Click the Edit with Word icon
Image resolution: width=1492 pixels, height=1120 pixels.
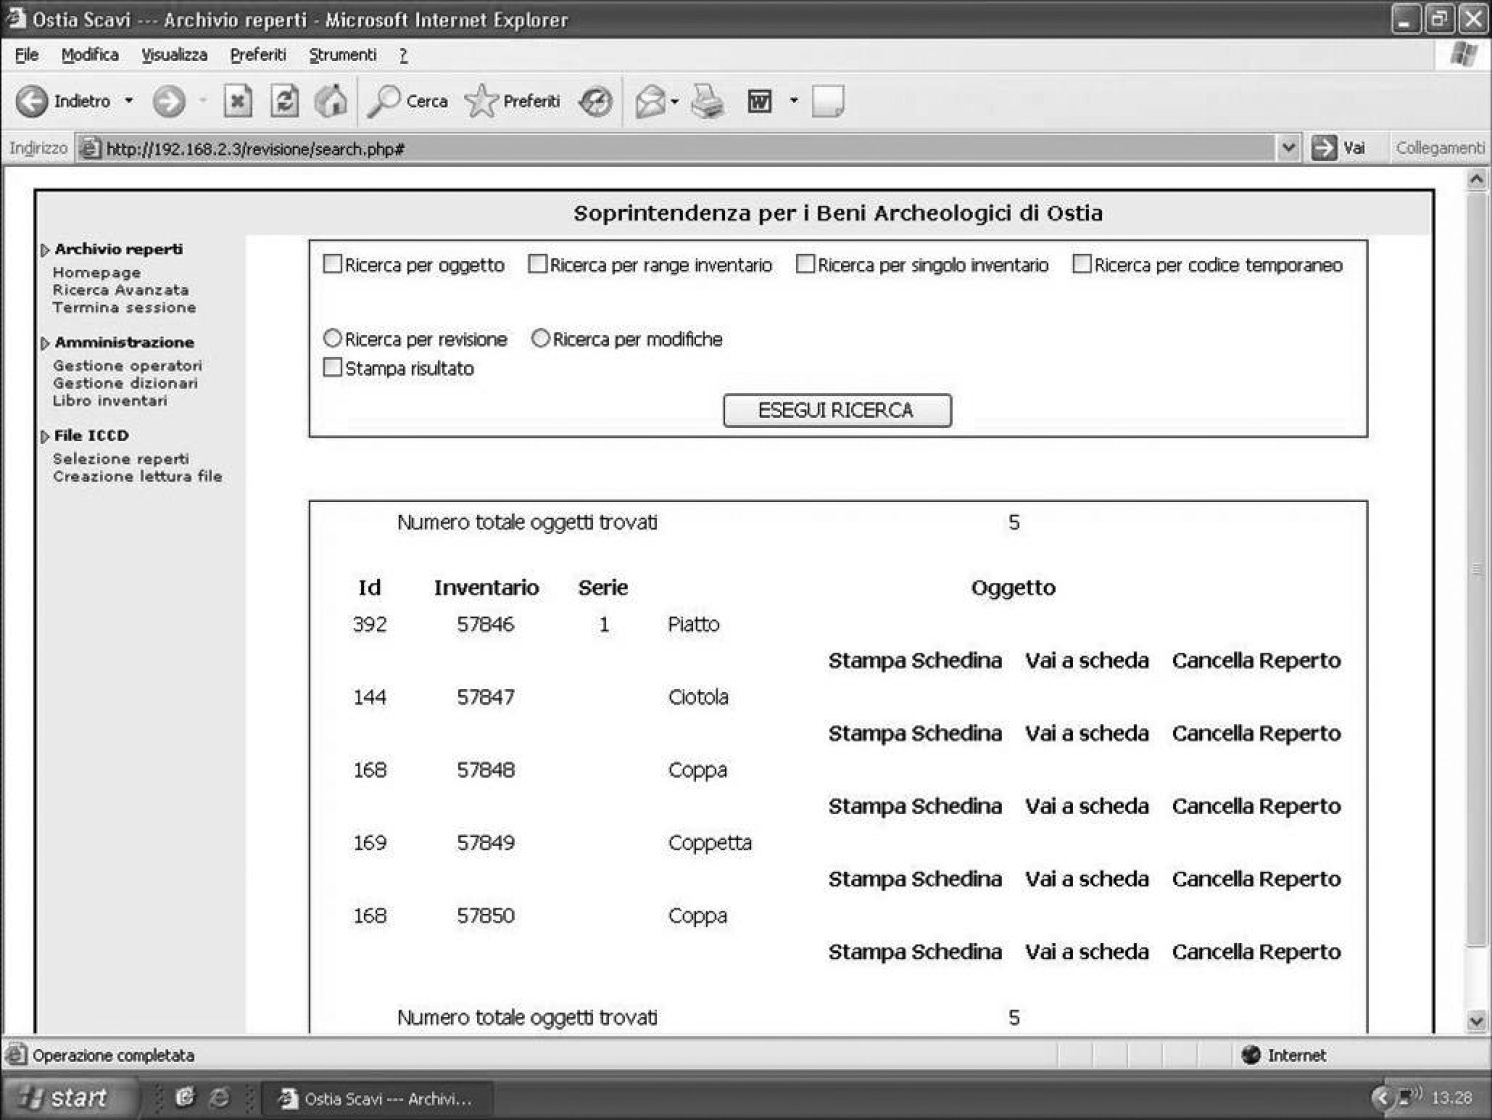point(760,101)
